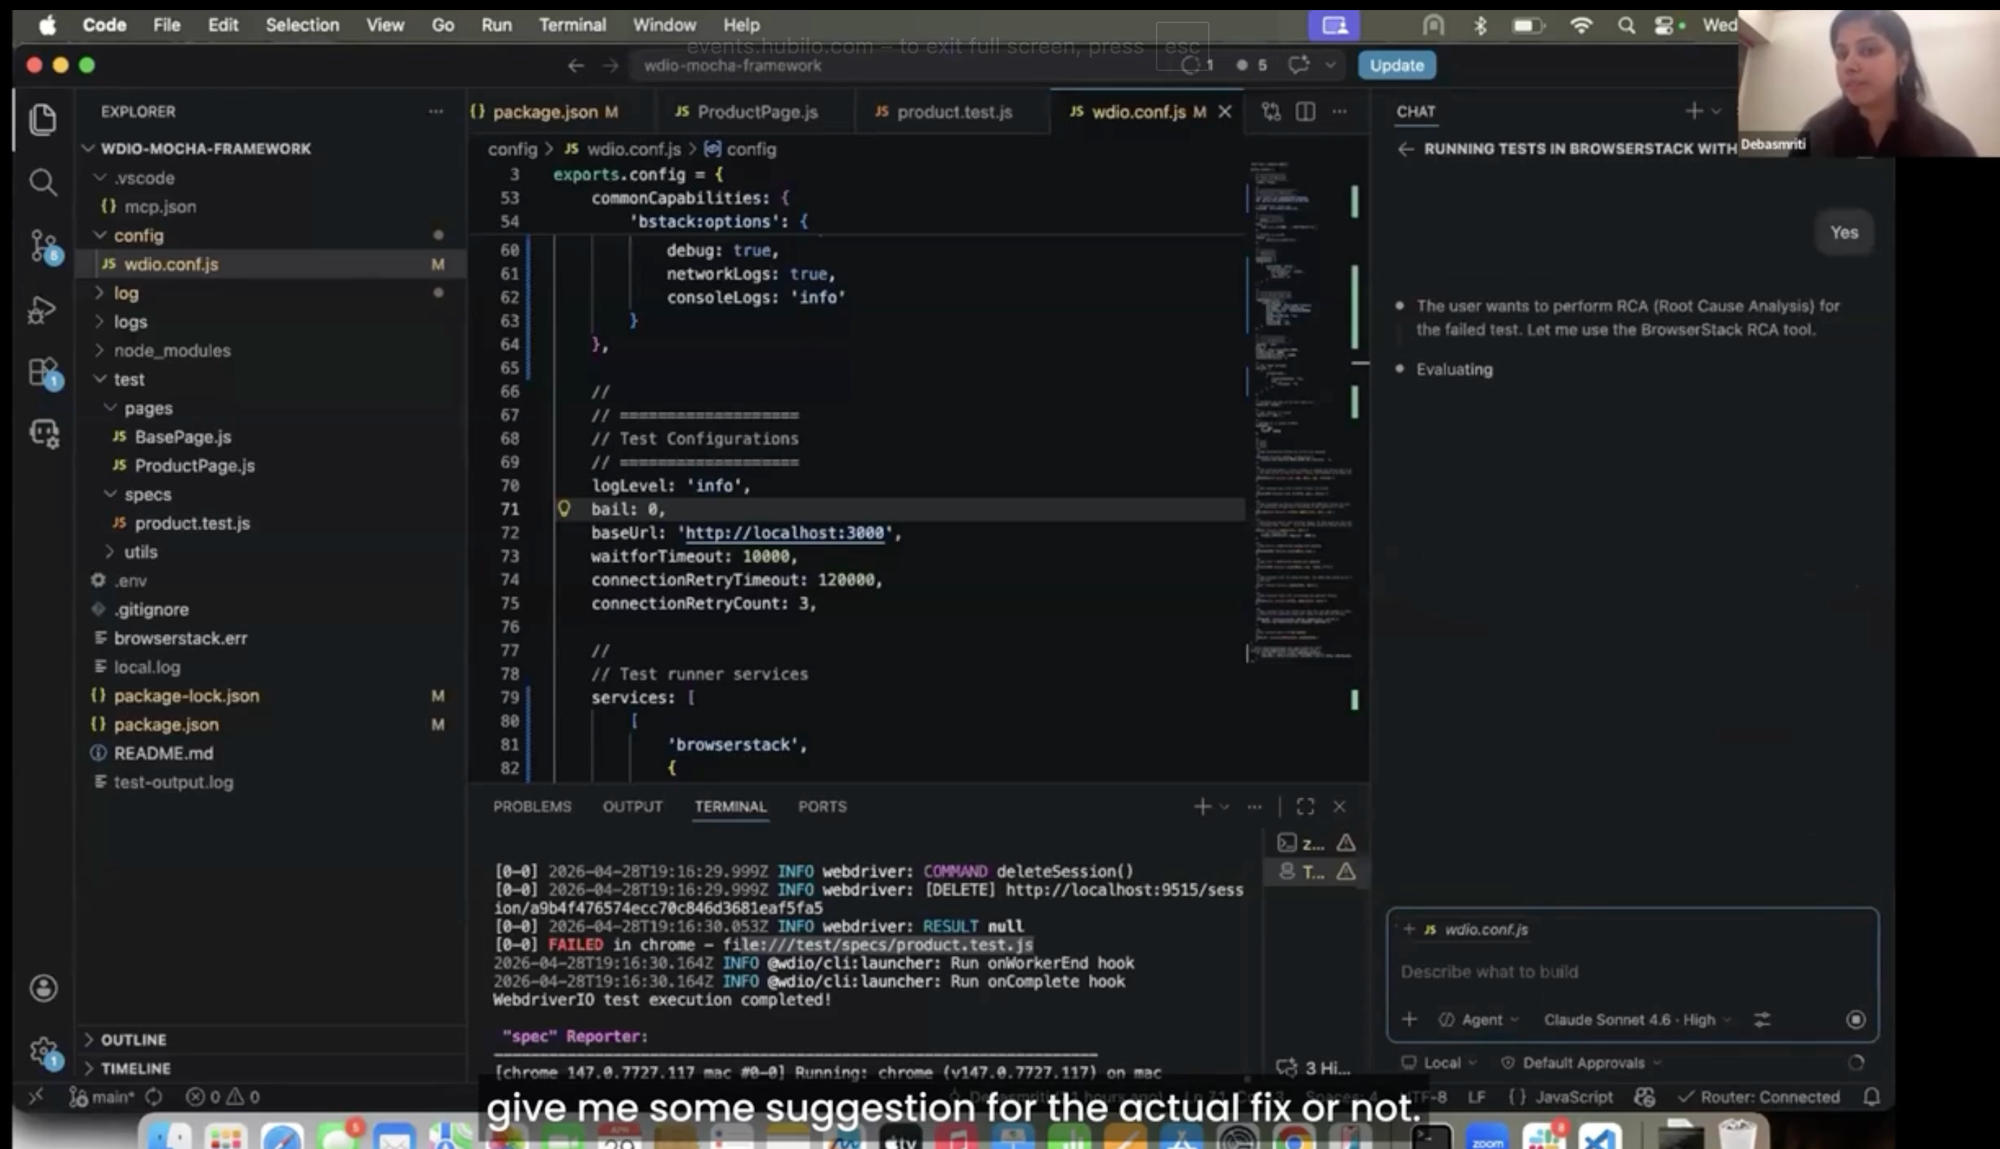Click Router: Connected status item
This screenshot has width=2000, height=1149.
pos(1758,1097)
